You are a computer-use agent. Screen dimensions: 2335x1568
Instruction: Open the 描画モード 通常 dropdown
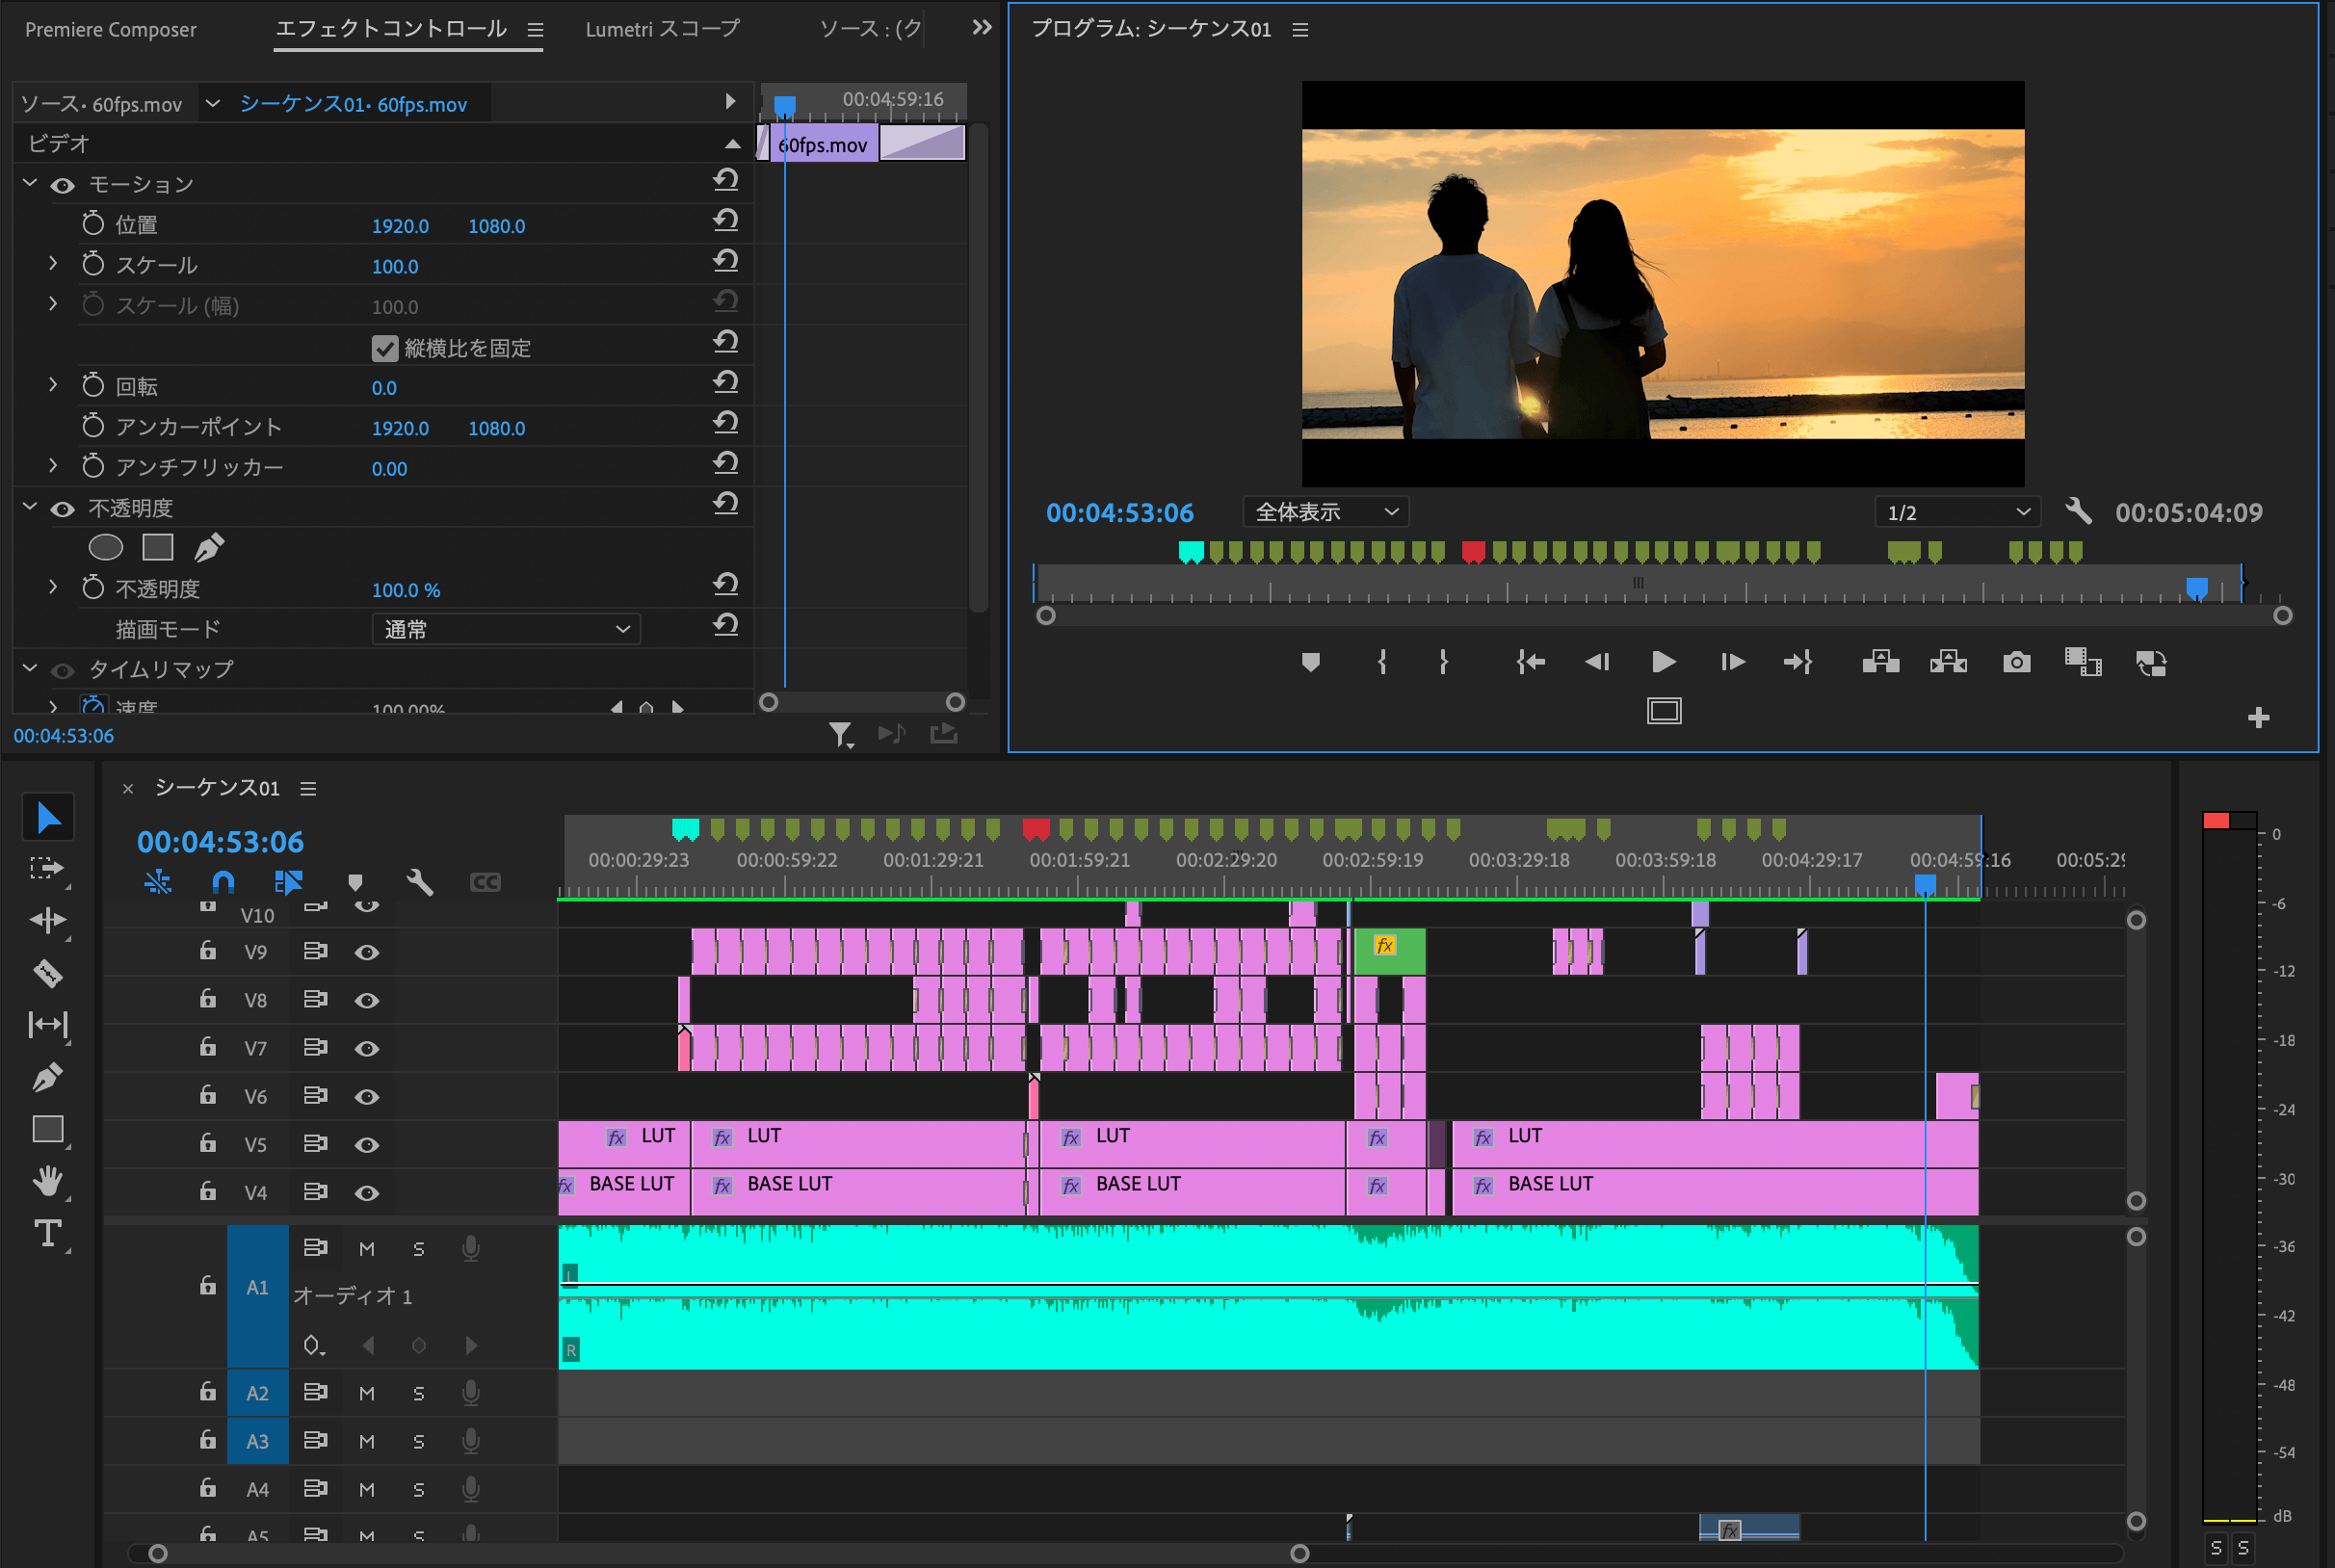click(x=506, y=629)
